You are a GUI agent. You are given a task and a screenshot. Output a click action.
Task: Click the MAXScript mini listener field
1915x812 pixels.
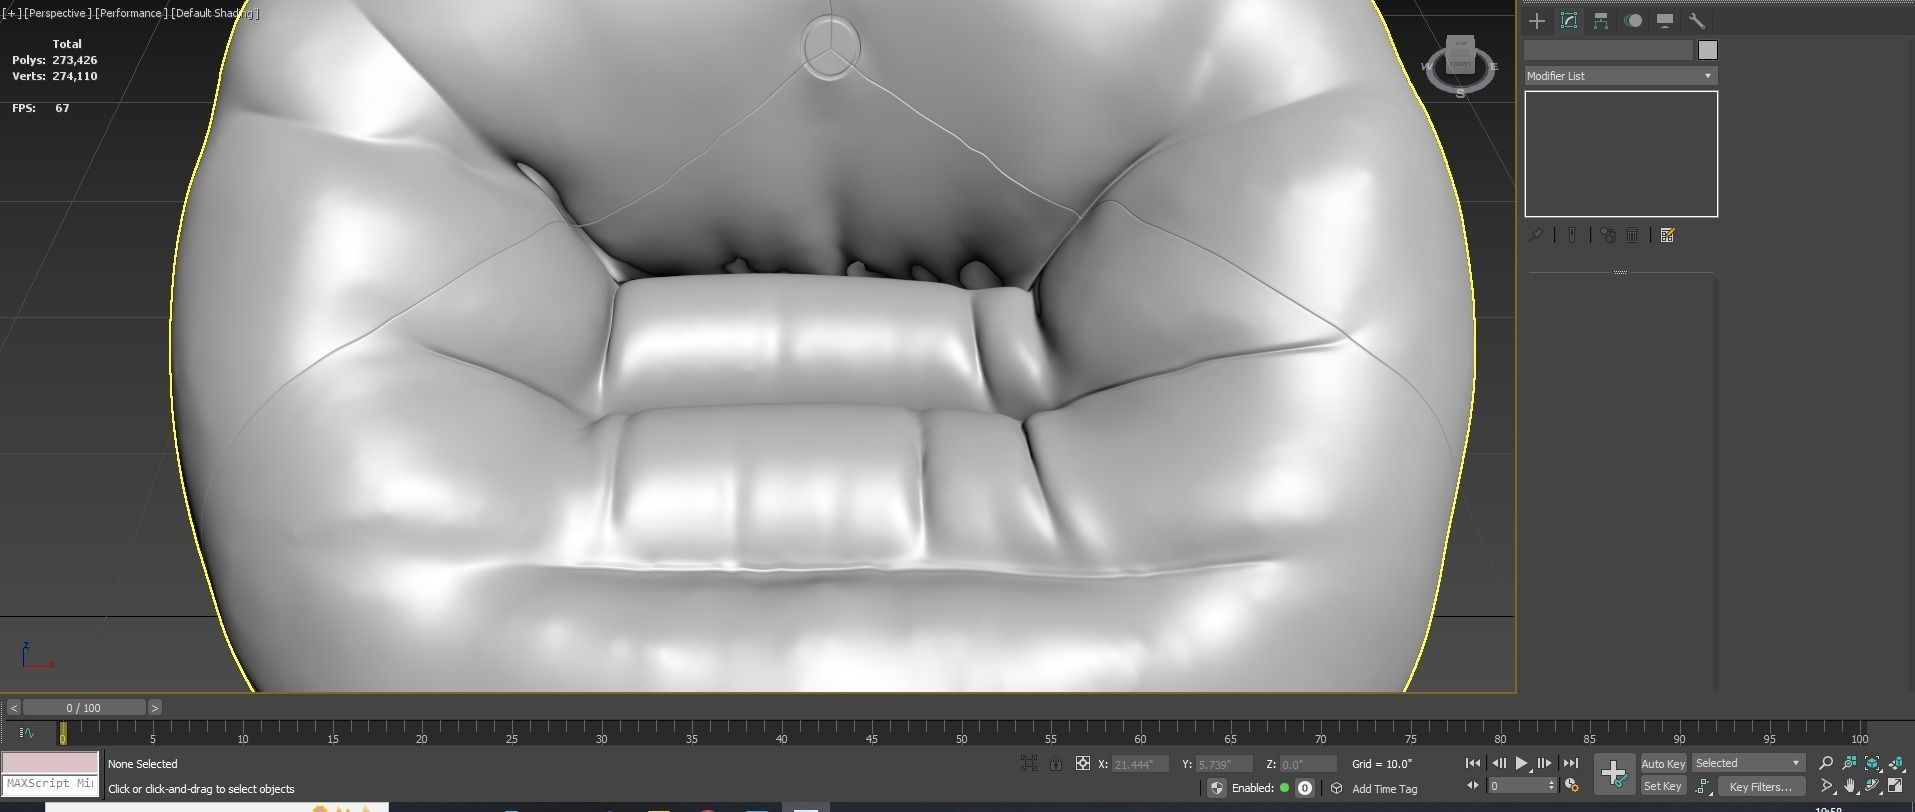coord(50,784)
